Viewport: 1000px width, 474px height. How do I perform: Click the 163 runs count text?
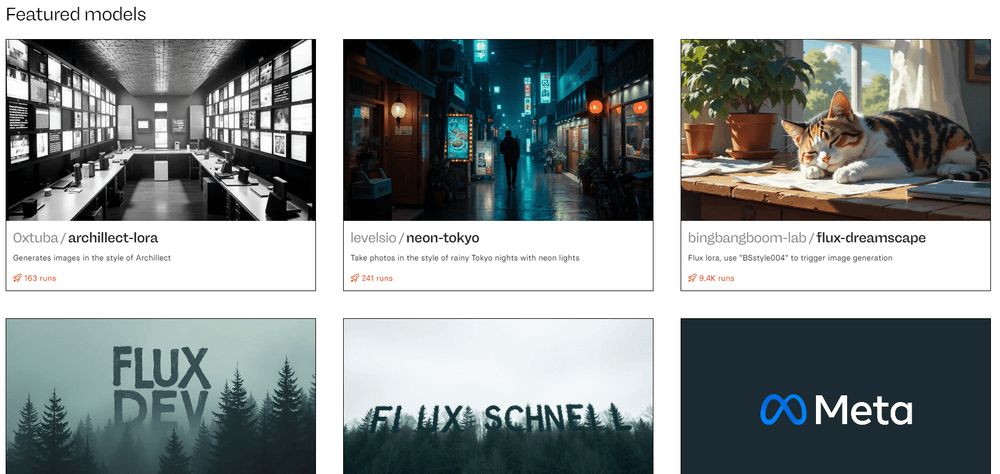click(40, 278)
